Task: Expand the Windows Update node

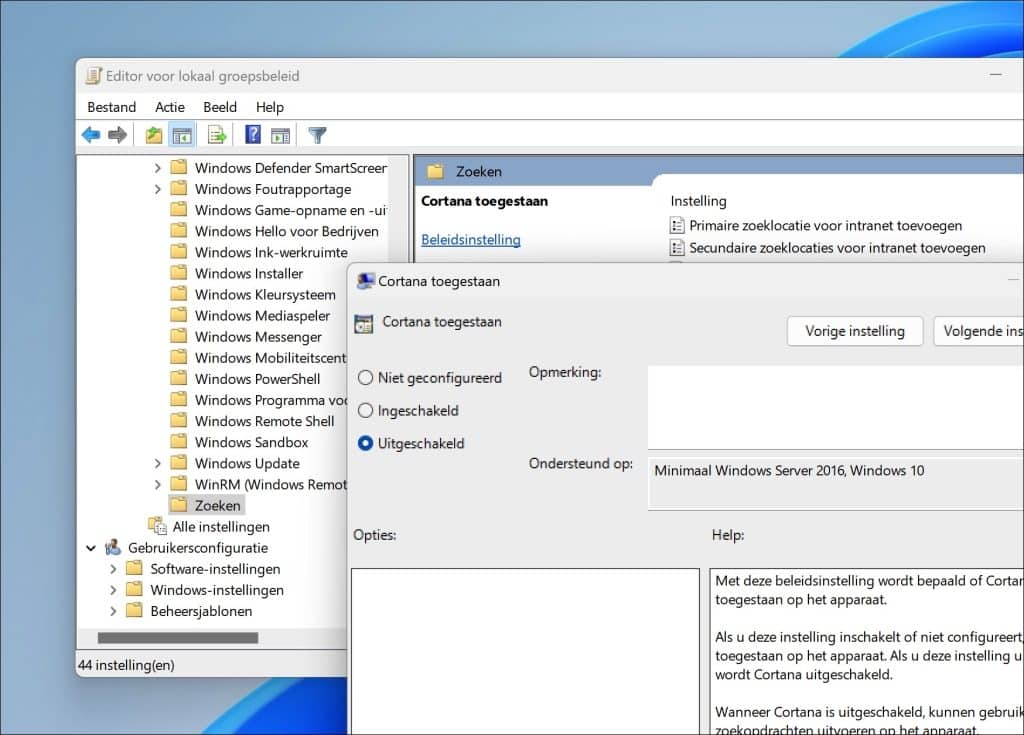Action: click(157, 463)
